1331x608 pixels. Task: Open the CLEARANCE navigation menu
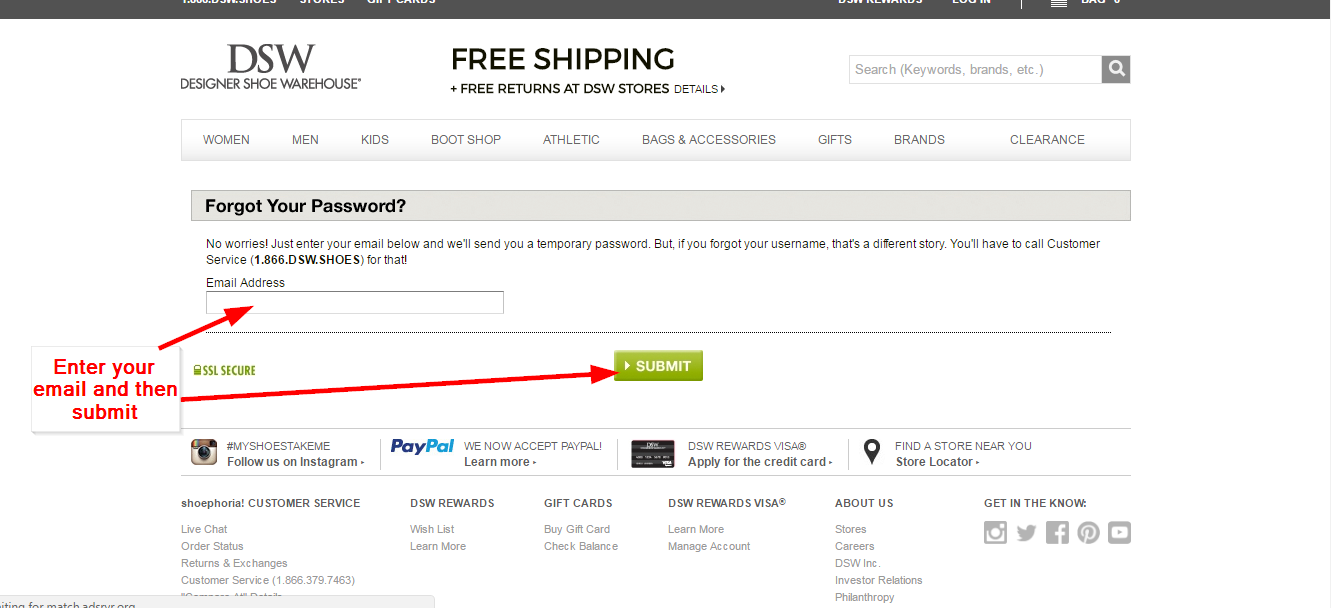pos(1047,140)
